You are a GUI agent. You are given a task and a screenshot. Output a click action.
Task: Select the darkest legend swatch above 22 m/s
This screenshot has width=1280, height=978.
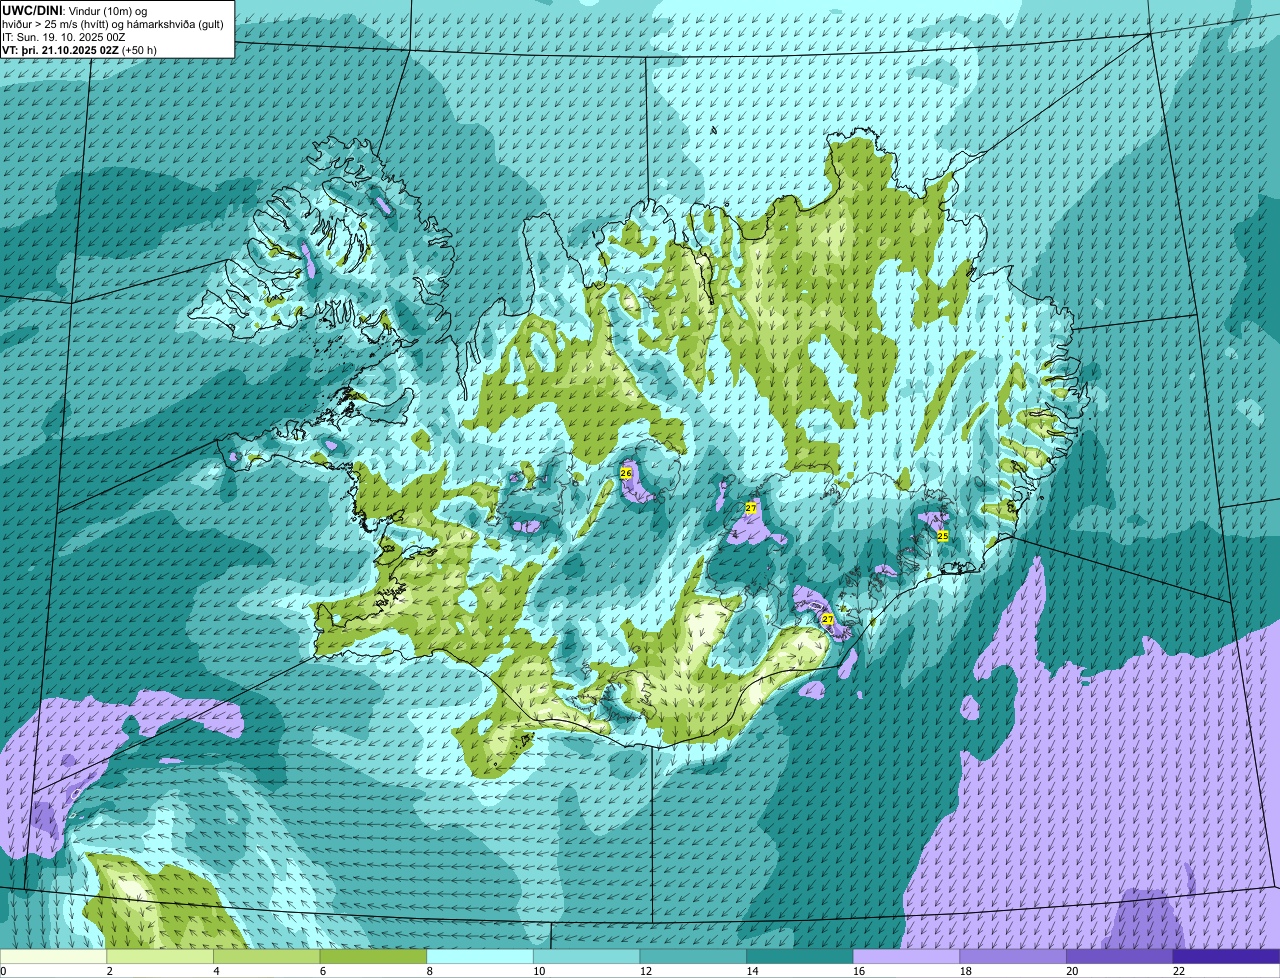1226,957
